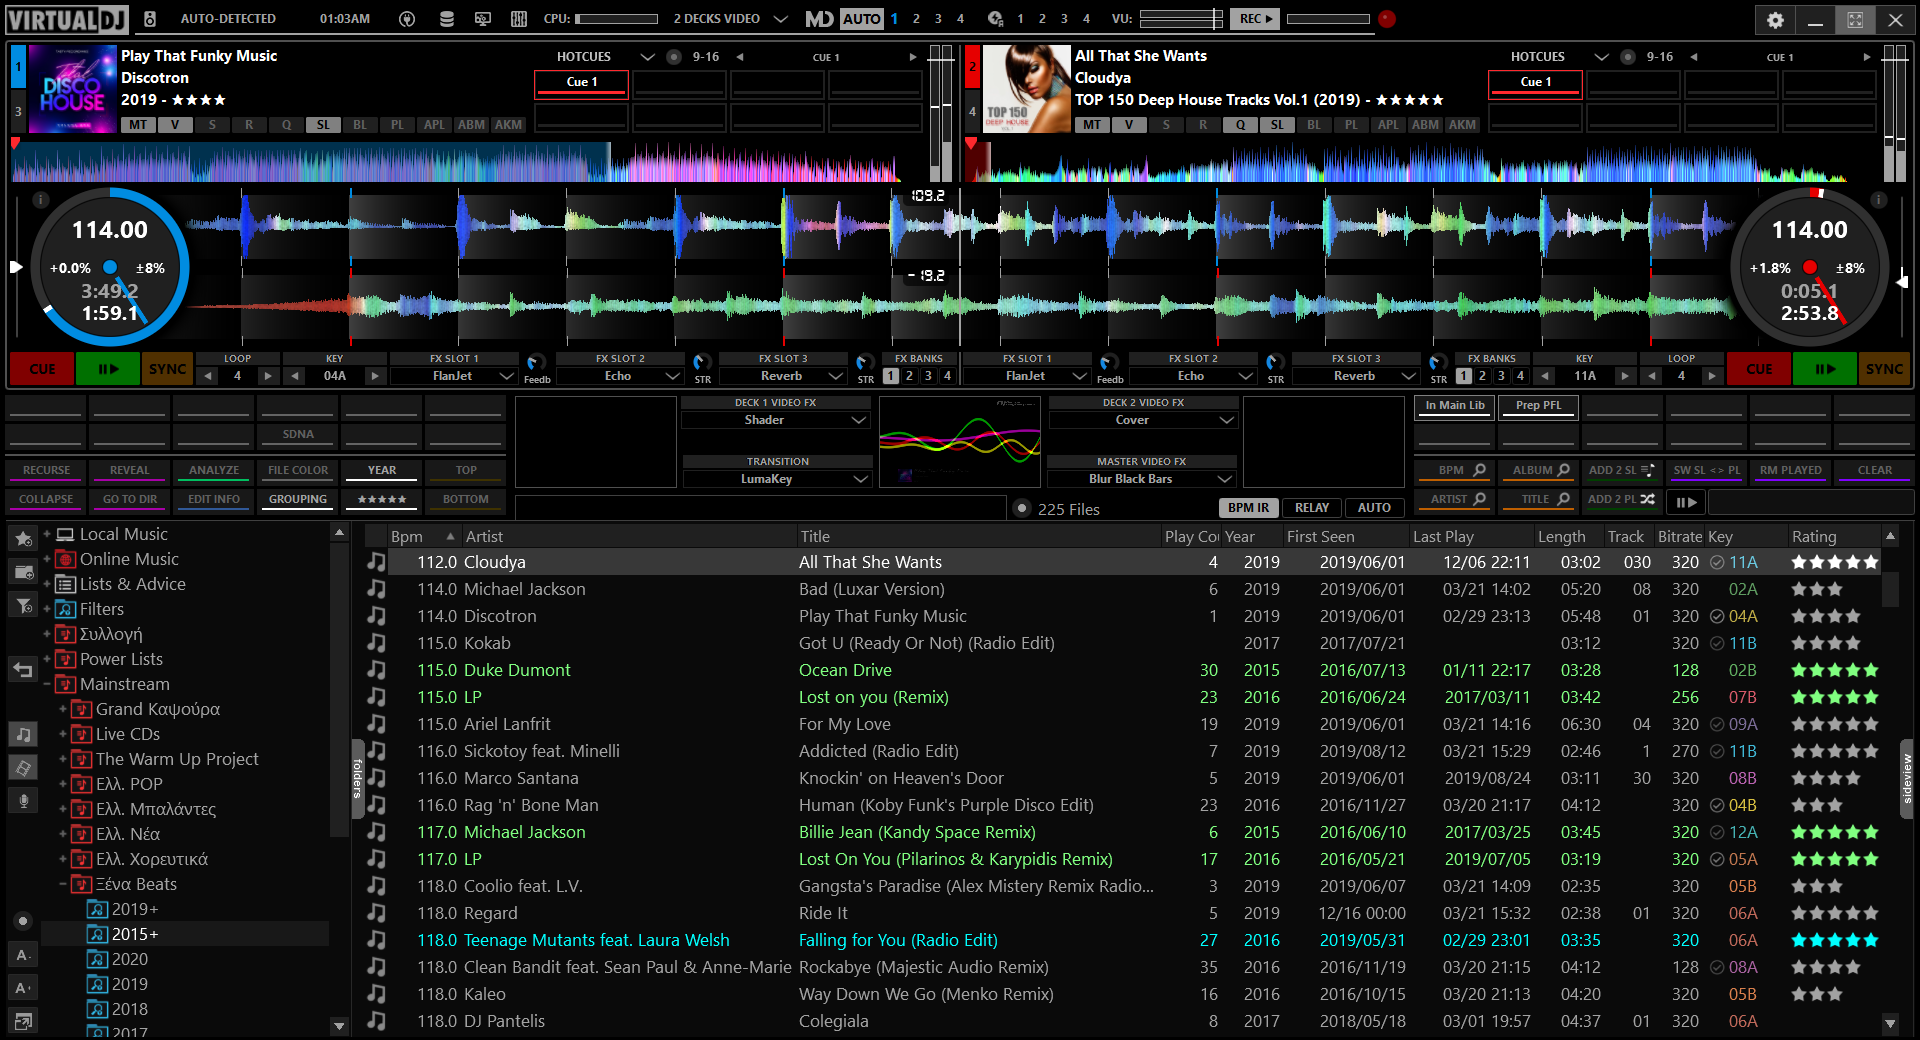This screenshot has width=1920, height=1040.
Task: Open the 2 DECKS VIDEO layout dropdown
Action: click(x=781, y=19)
